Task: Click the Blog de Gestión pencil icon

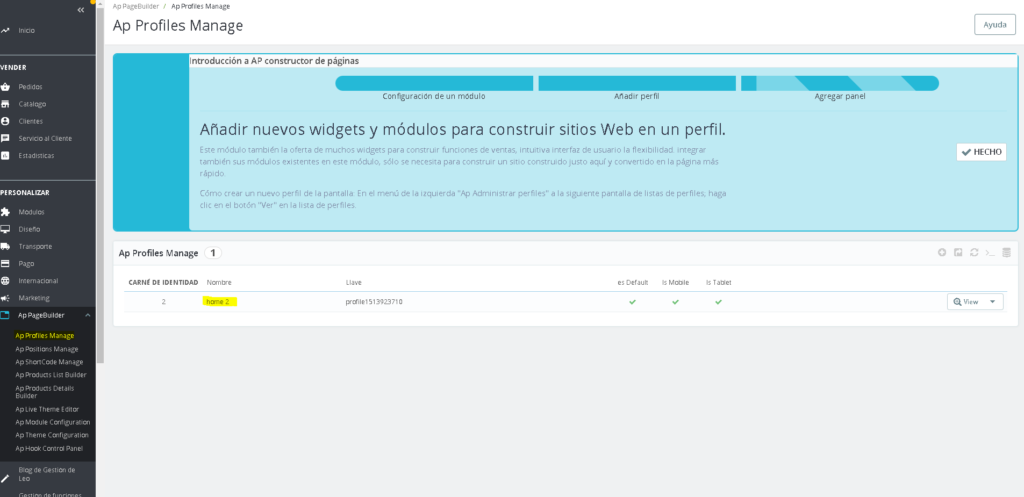Action: point(5,478)
